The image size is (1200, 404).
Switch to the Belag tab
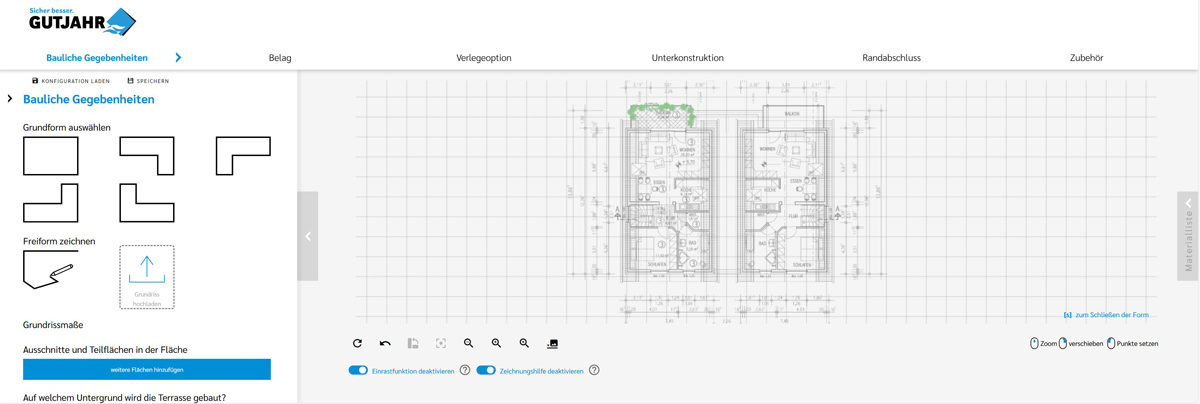(280, 58)
